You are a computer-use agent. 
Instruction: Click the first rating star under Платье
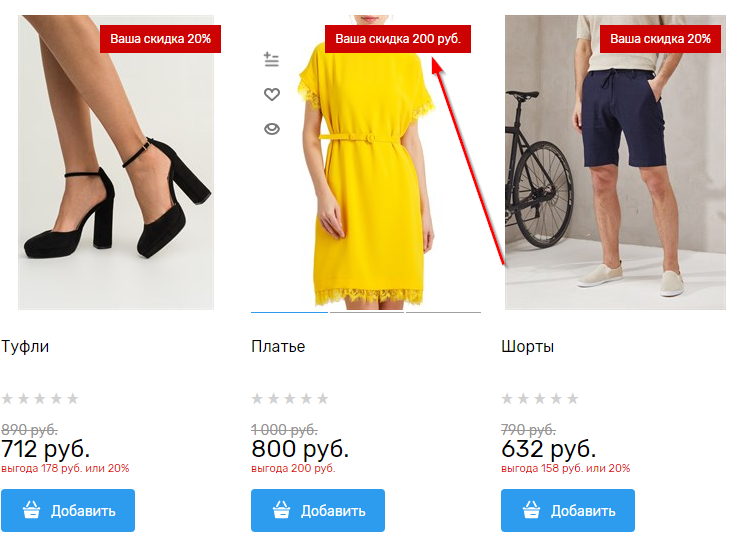257,398
